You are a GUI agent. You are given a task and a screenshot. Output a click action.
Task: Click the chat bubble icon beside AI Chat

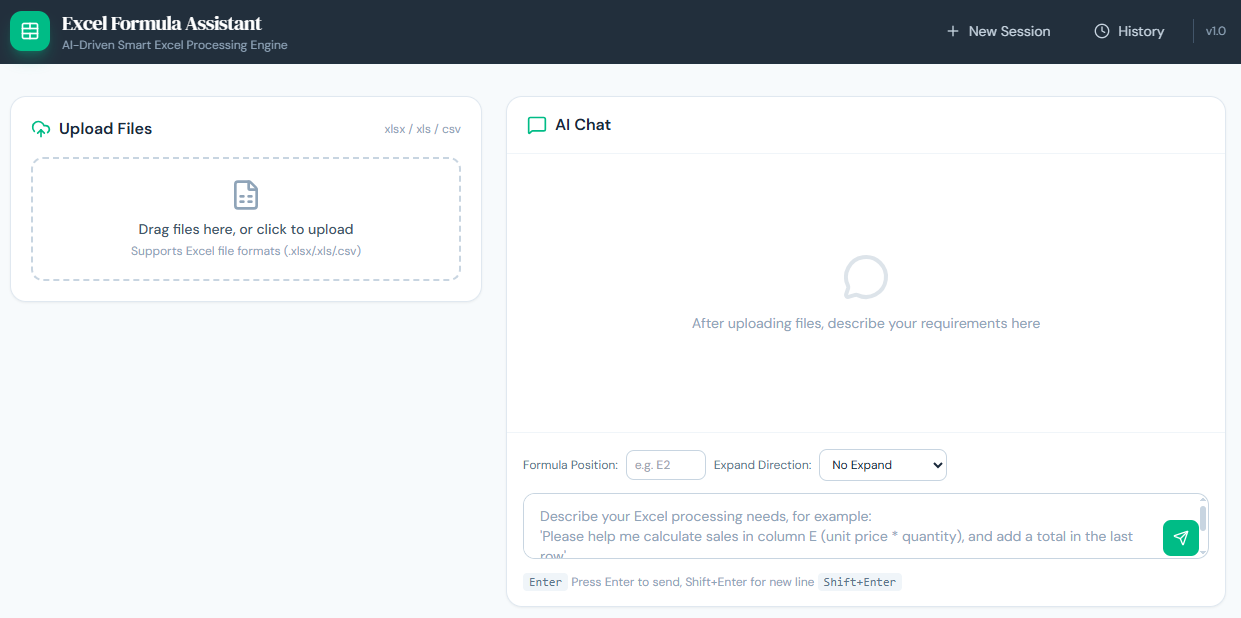537,125
